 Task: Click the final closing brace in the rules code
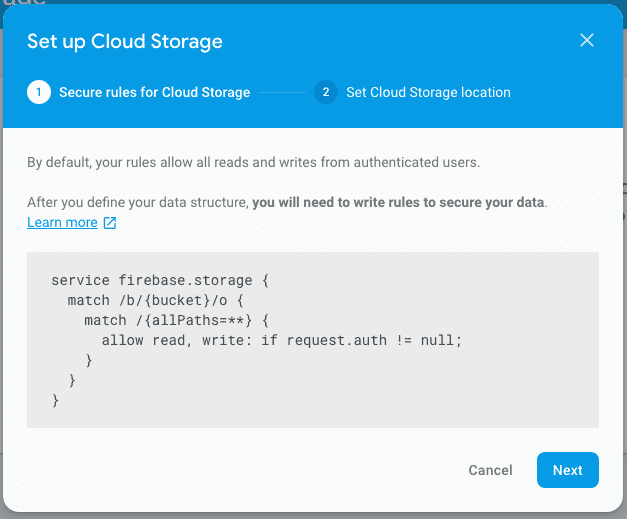[x=55, y=400]
